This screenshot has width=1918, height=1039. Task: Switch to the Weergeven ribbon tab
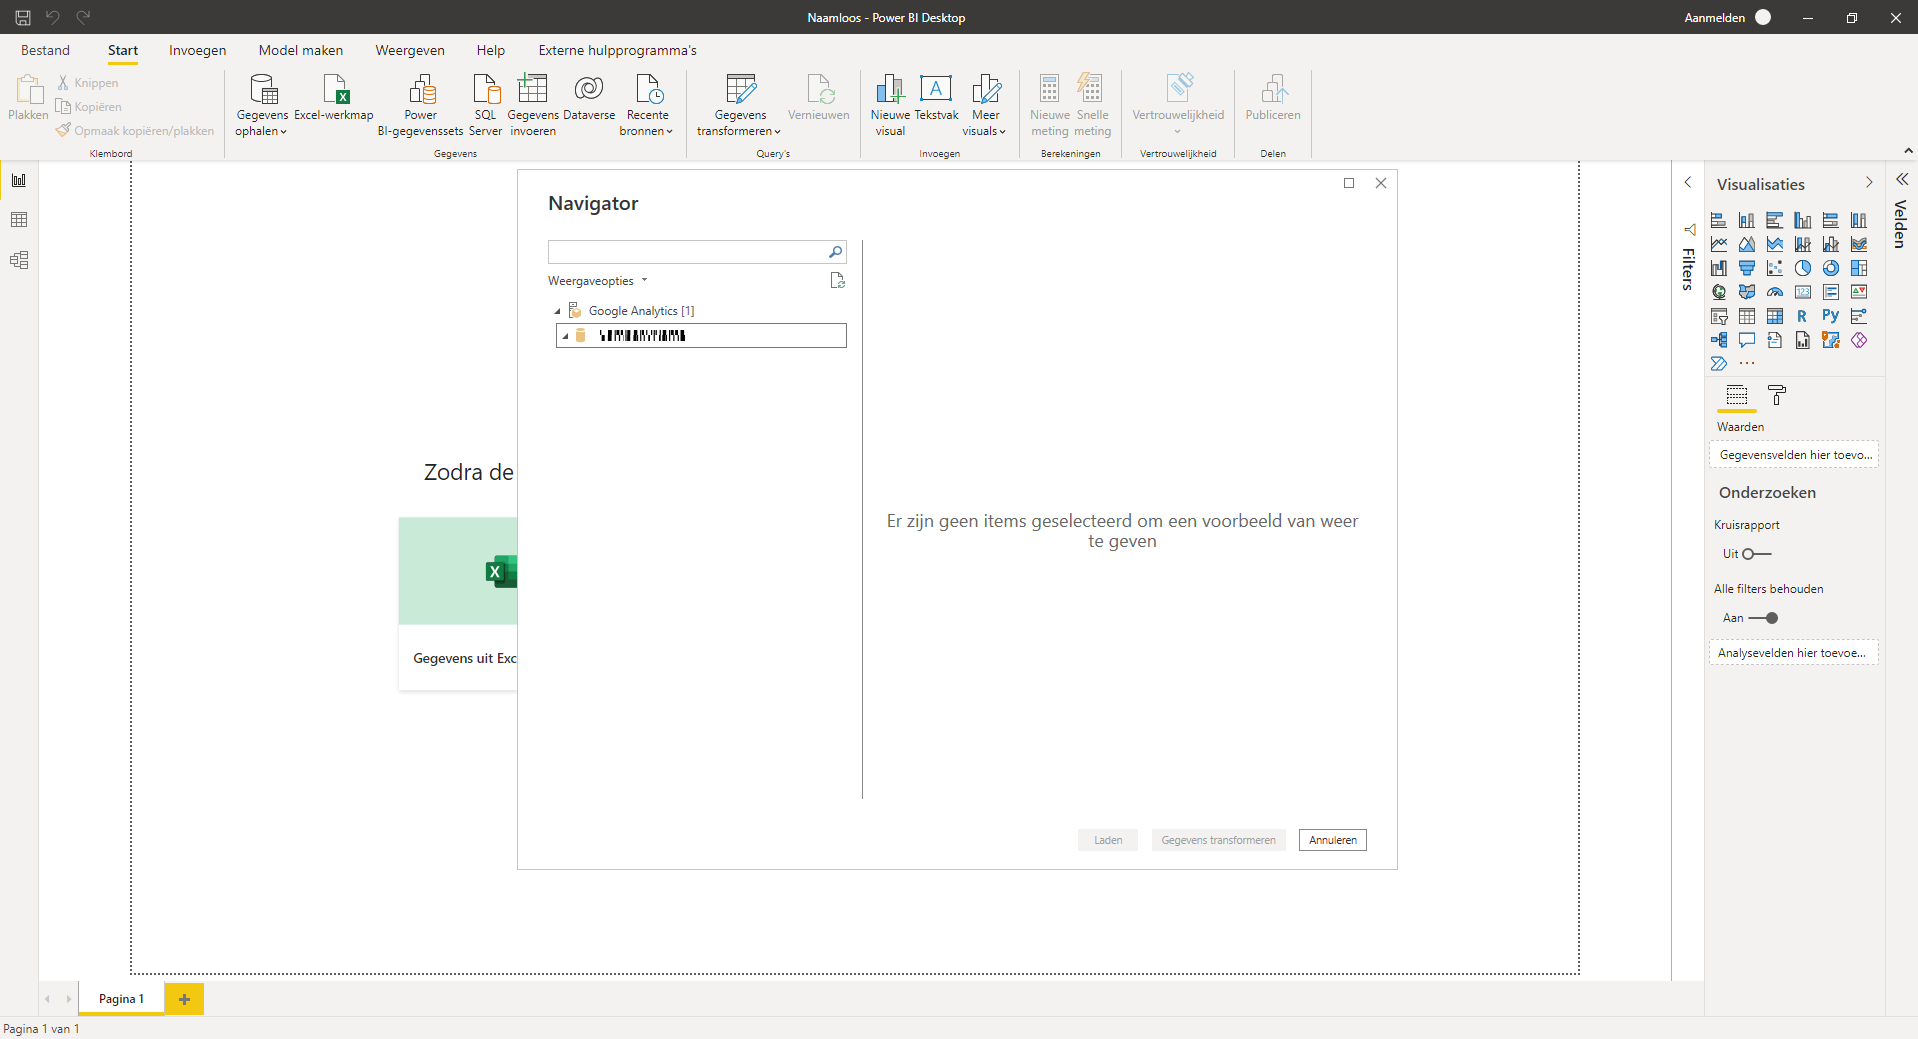(410, 50)
